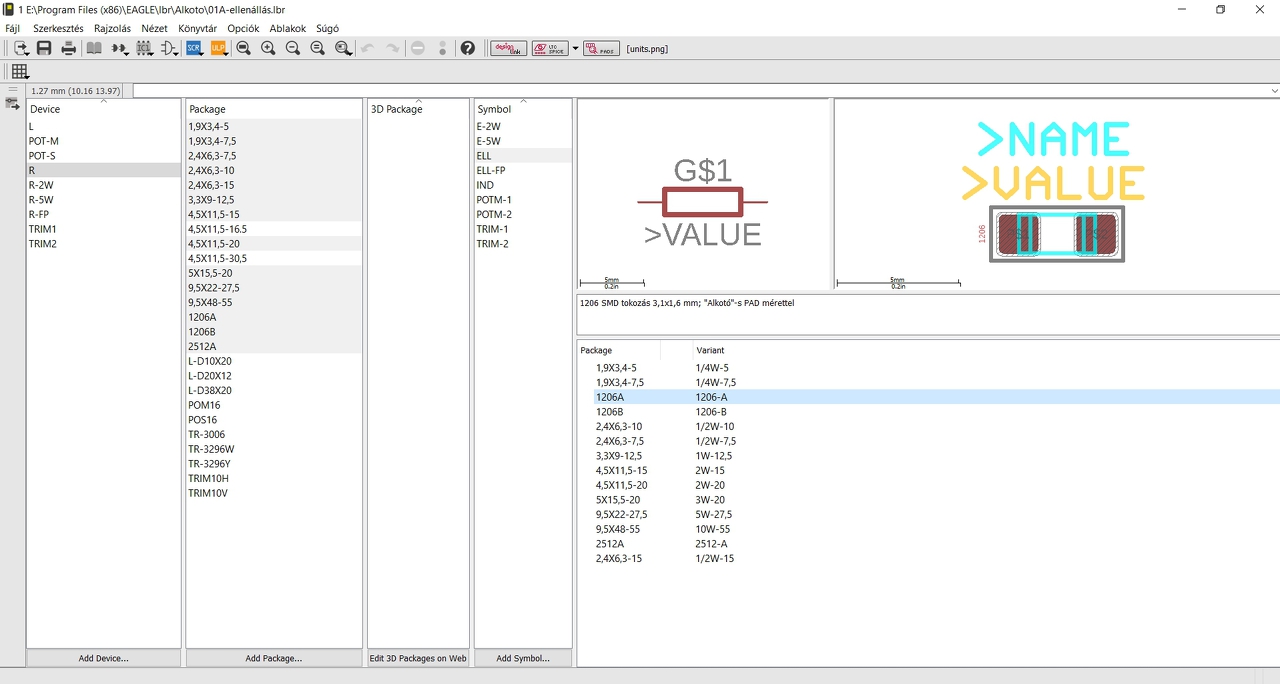
Task: Click the Add Device... button
Action: [x=104, y=658]
